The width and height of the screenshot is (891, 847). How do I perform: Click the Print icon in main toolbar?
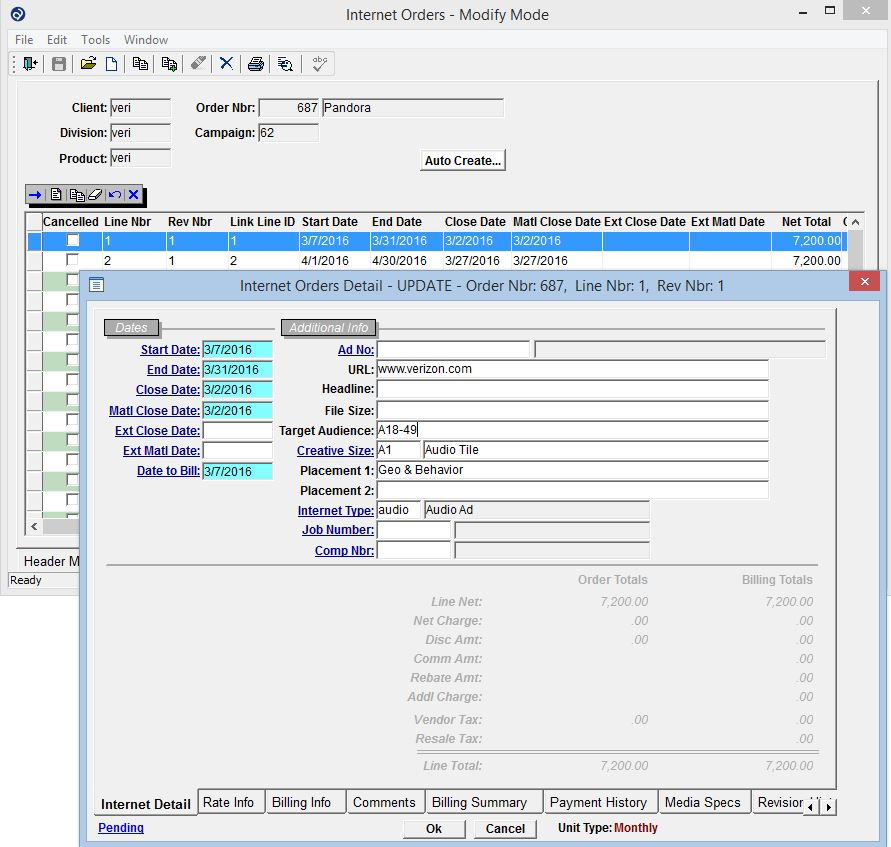click(256, 64)
